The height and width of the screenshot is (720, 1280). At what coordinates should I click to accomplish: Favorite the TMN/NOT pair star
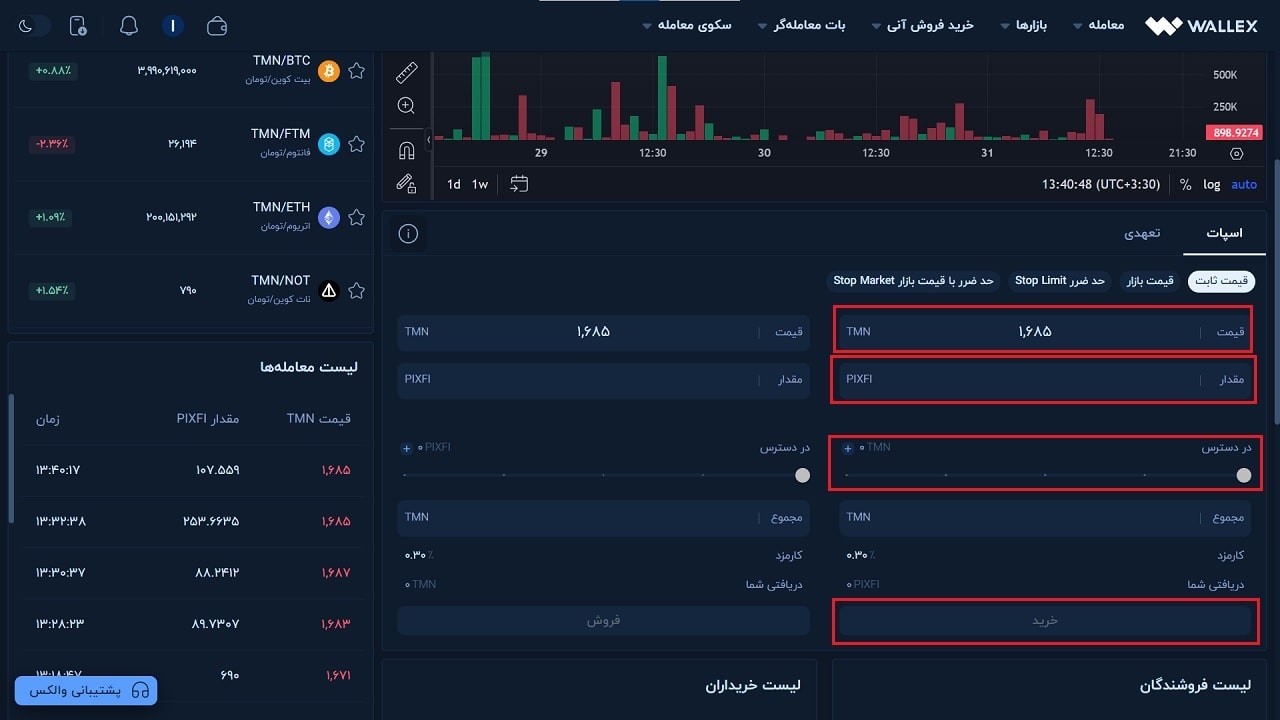(356, 291)
